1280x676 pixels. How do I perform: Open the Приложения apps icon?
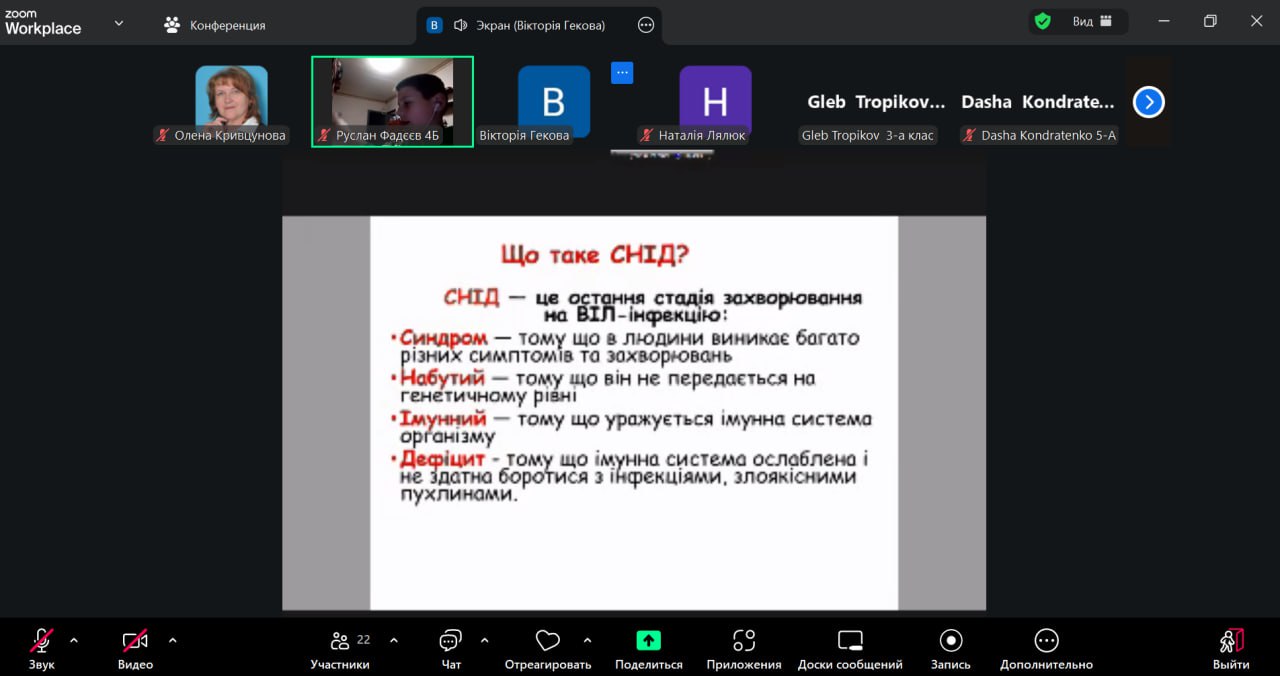743,641
